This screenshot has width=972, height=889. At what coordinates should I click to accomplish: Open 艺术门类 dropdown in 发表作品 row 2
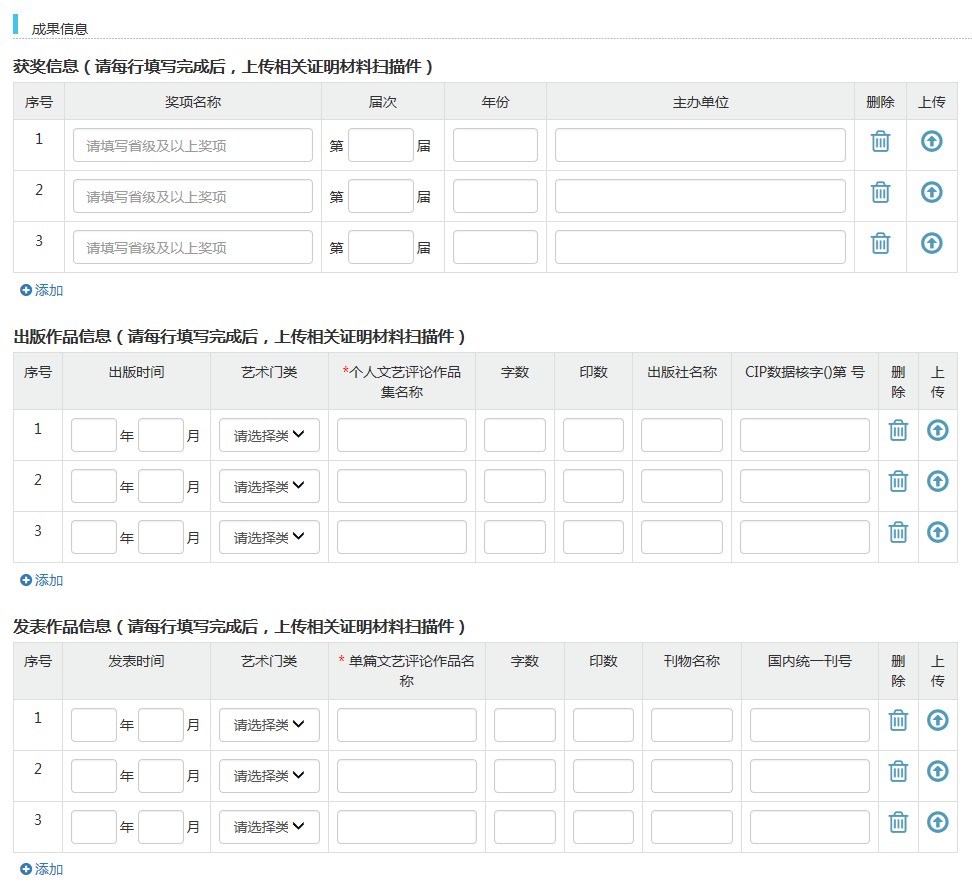tap(269, 776)
